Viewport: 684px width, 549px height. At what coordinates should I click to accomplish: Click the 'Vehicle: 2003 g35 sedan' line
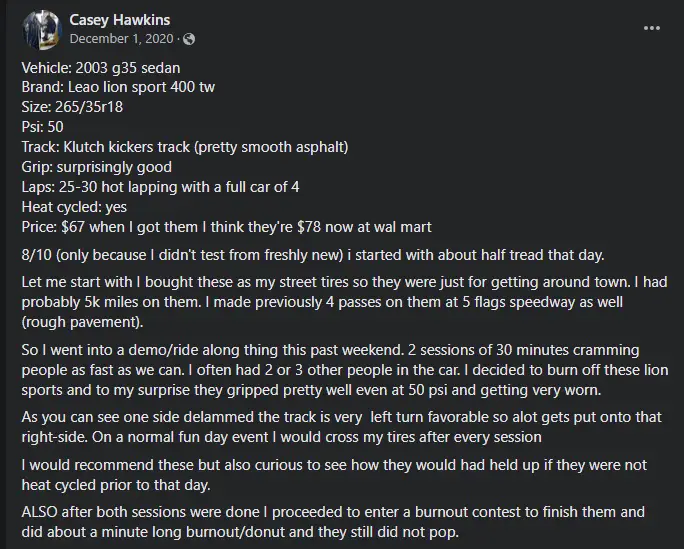tap(101, 68)
